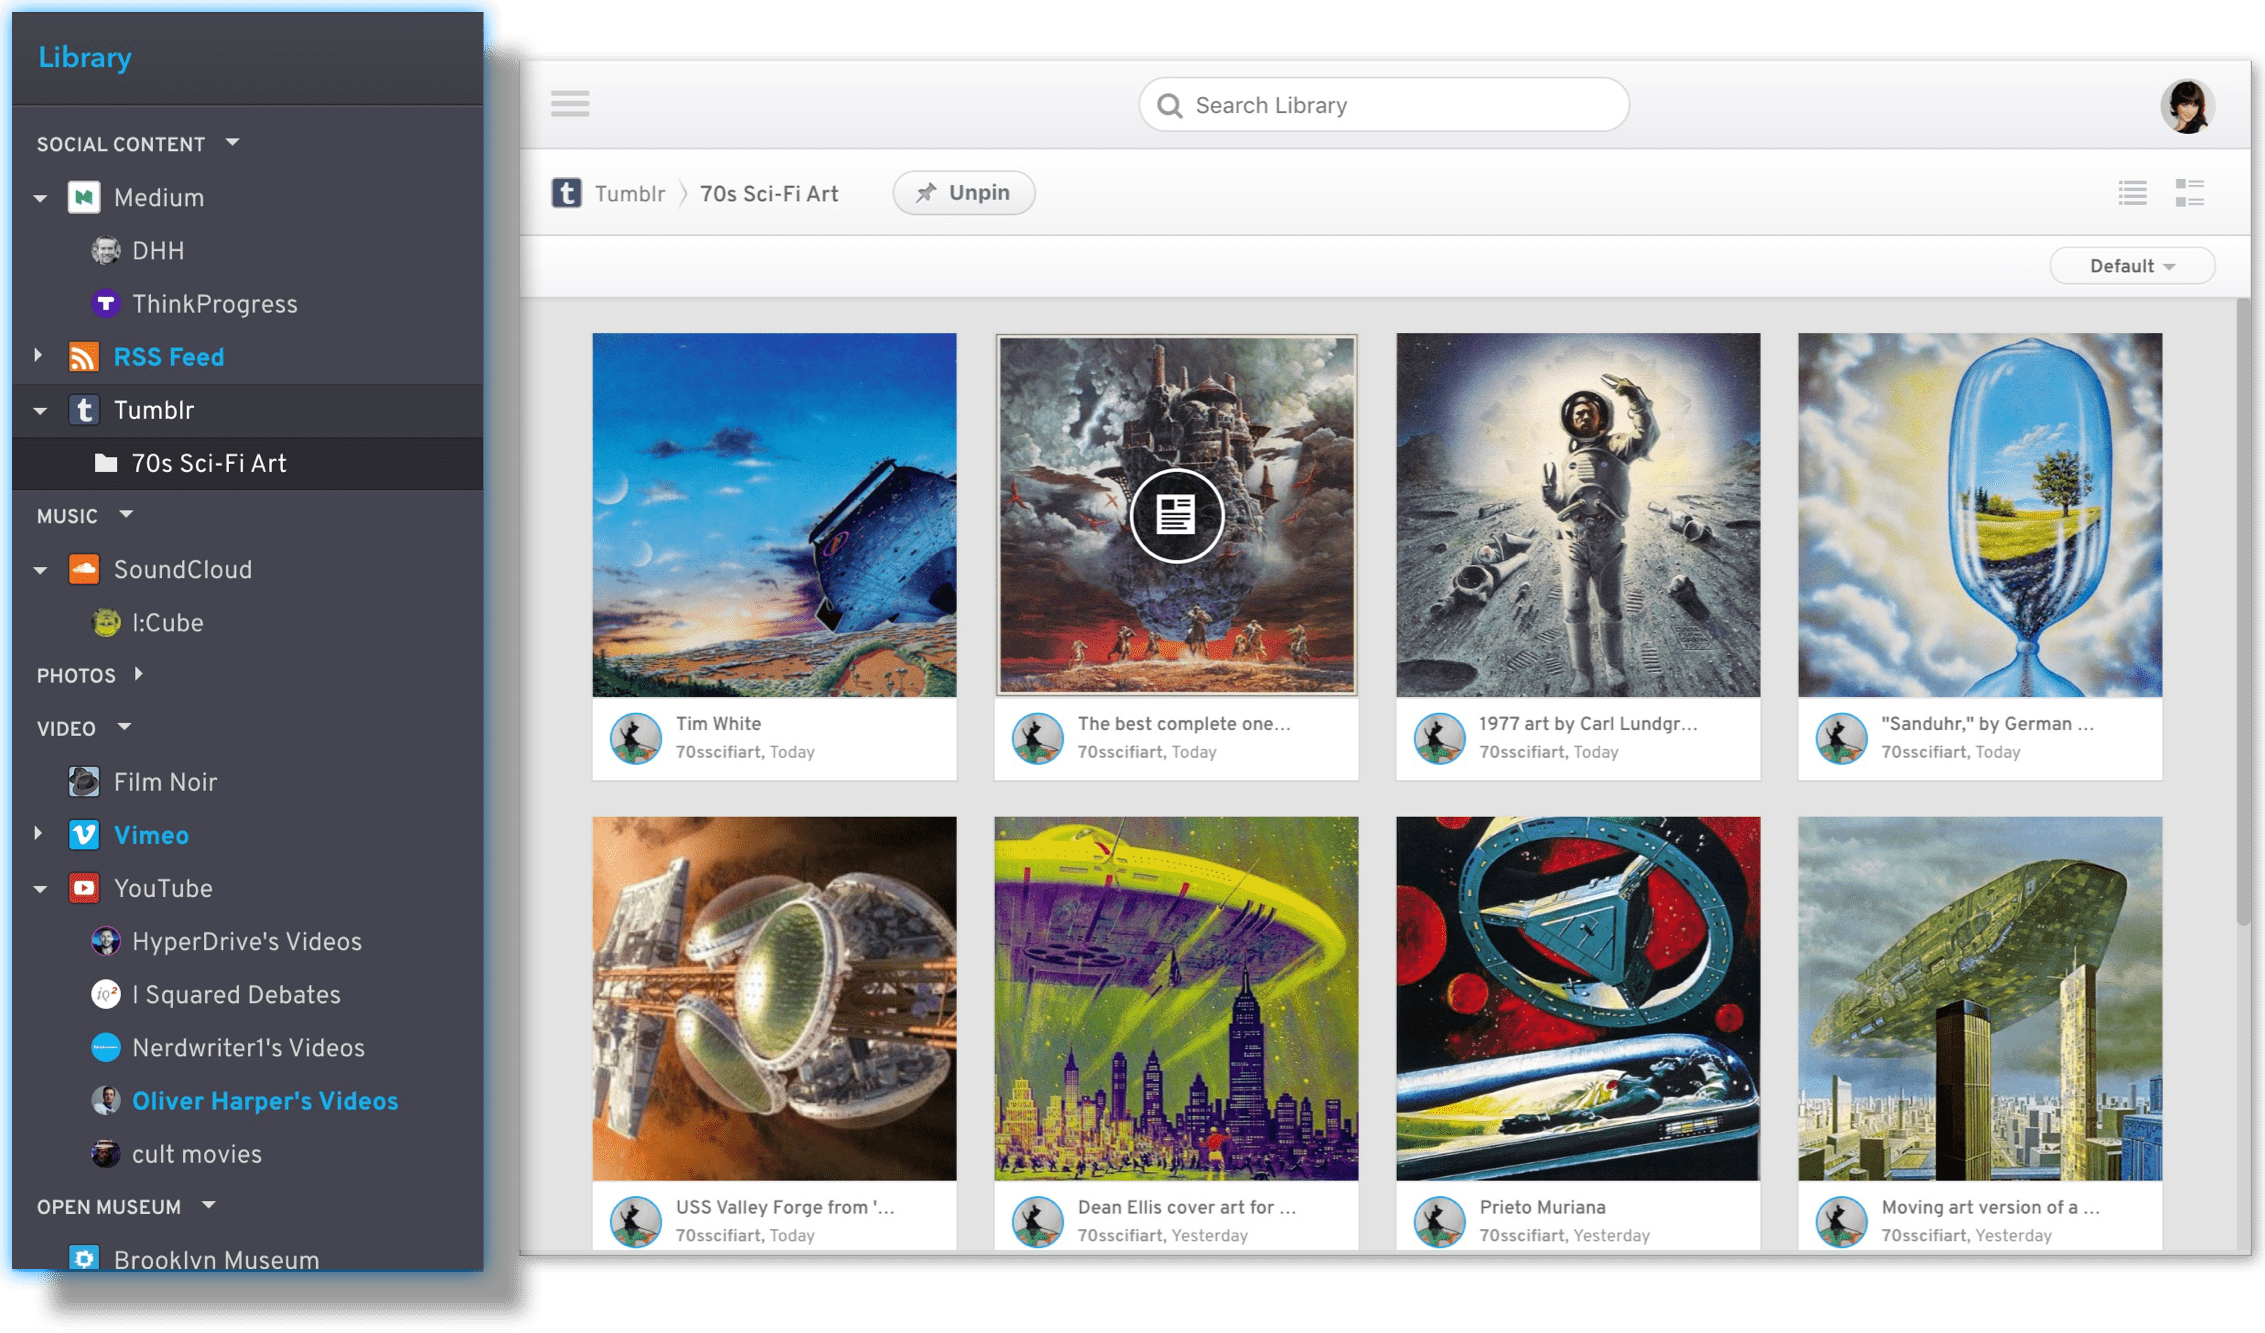
Task: Click the Search Library input field
Action: coord(1383,105)
